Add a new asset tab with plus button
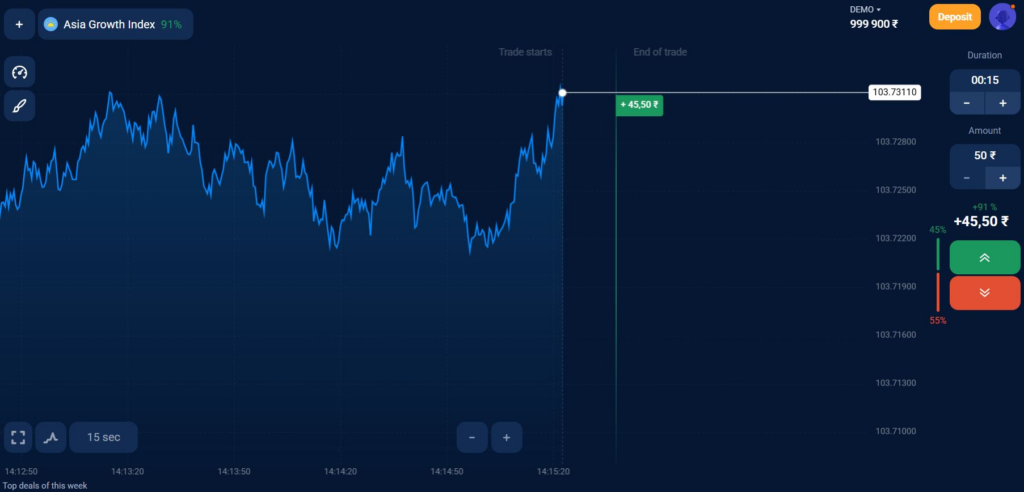 [x=20, y=24]
